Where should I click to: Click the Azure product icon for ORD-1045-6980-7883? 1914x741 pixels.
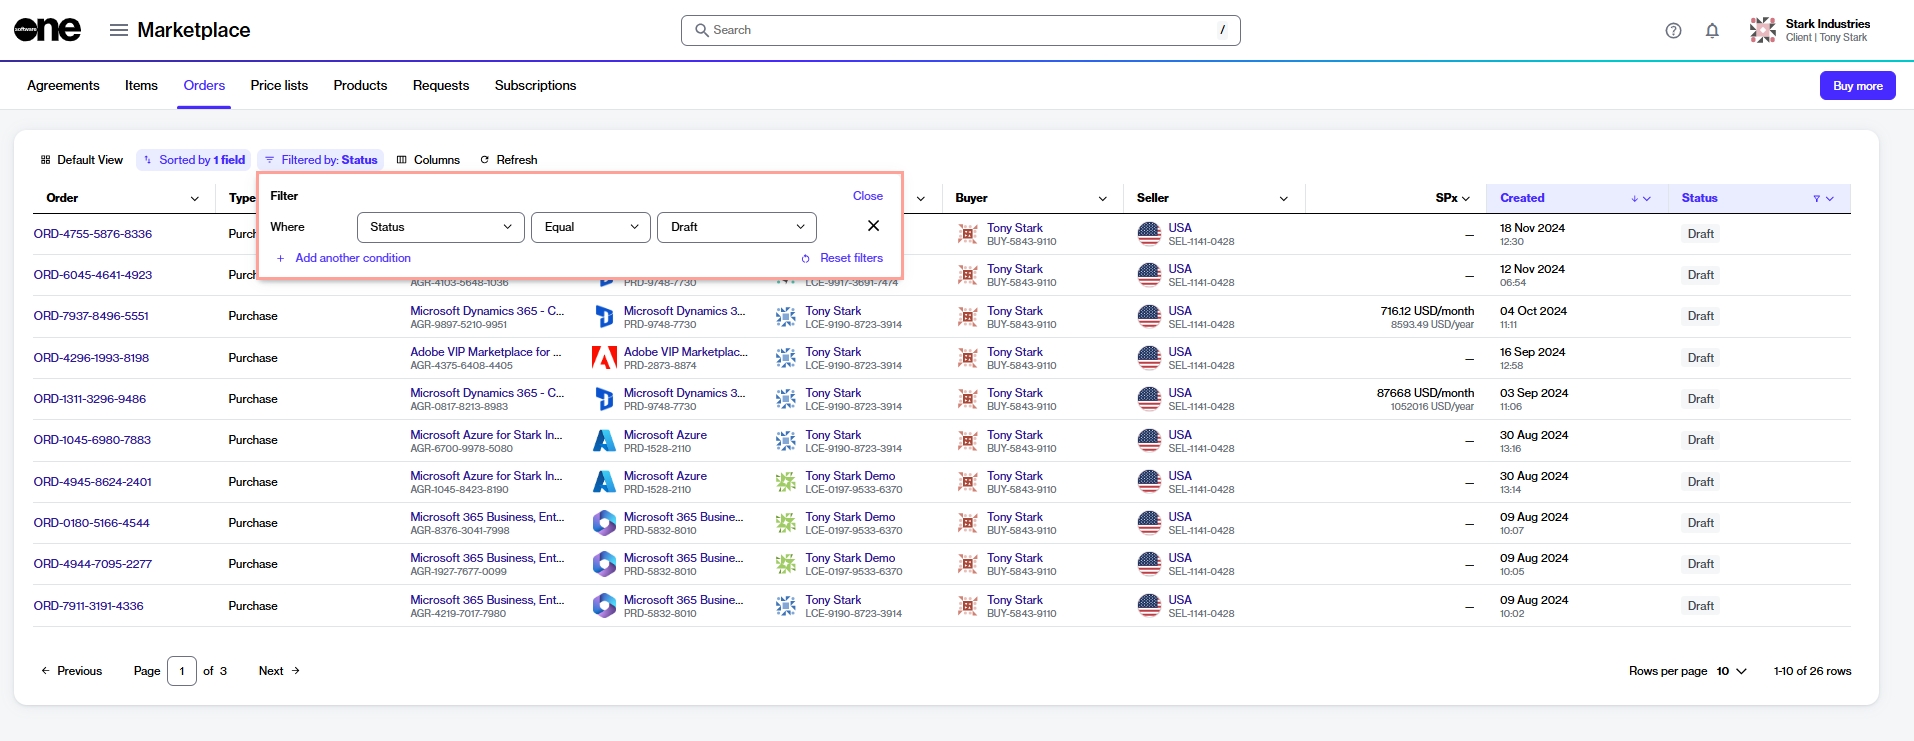click(x=604, y=441)
